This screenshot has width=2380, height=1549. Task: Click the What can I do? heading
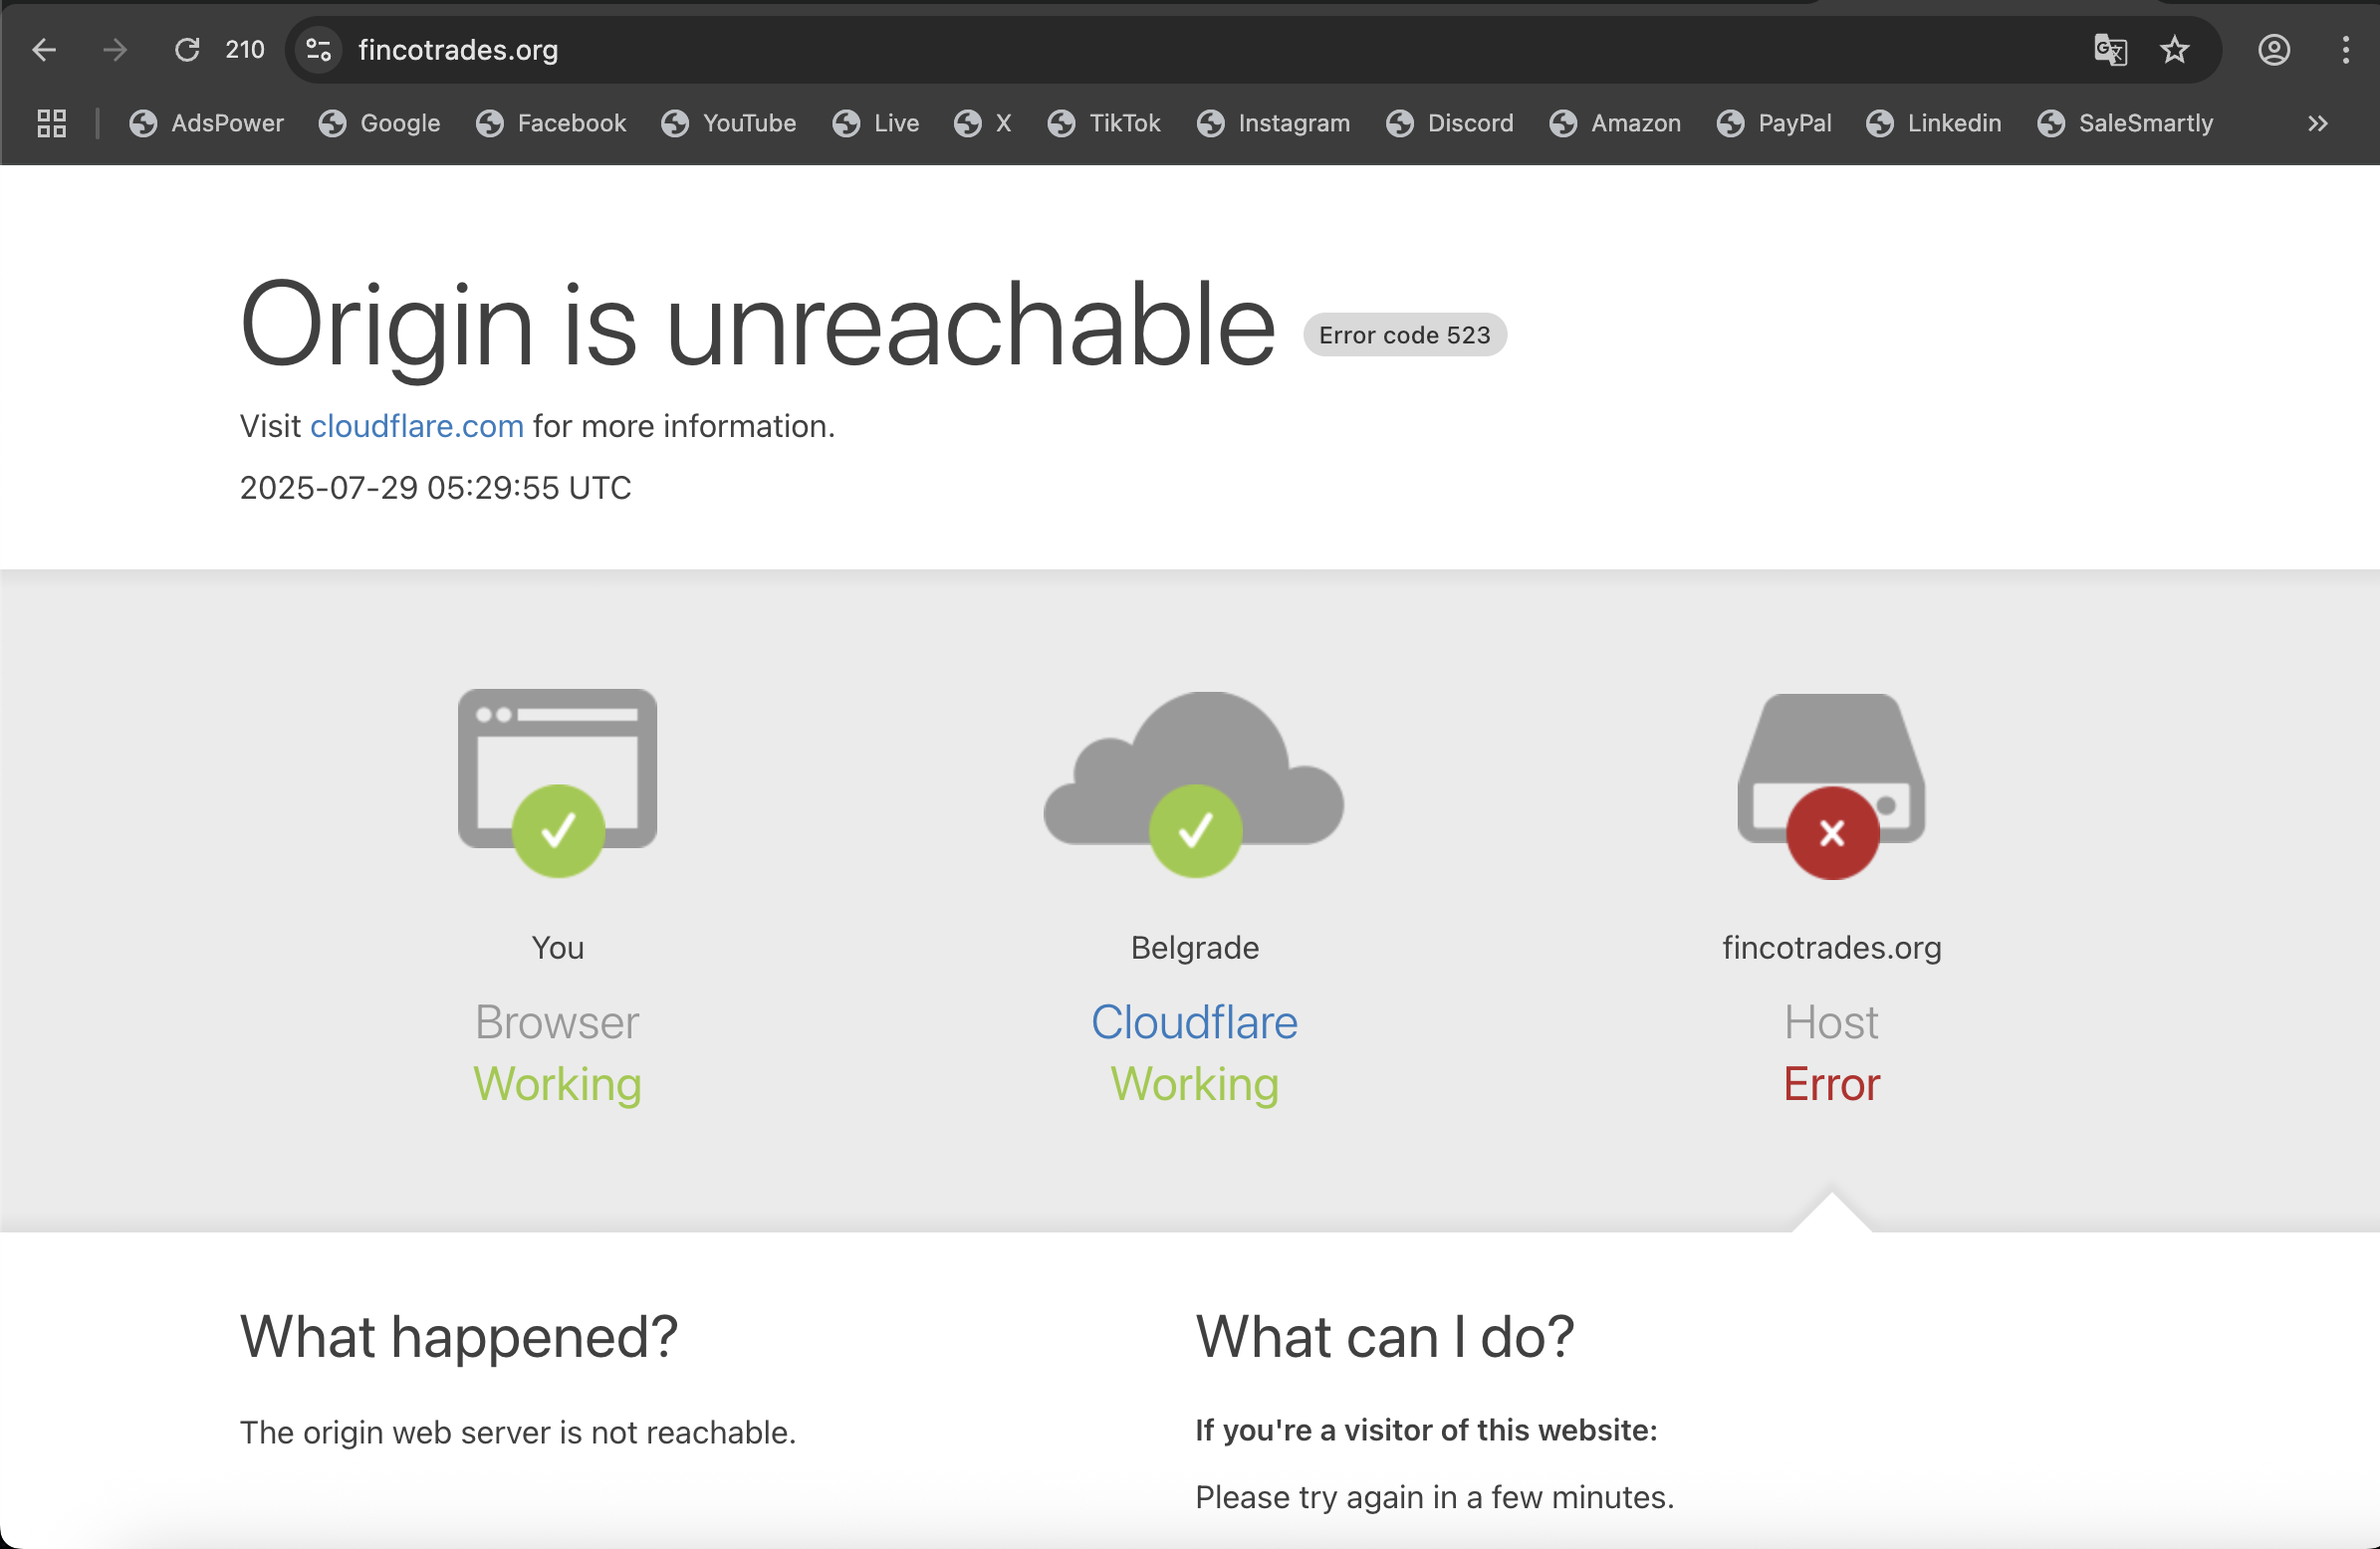point(1385,1337)
